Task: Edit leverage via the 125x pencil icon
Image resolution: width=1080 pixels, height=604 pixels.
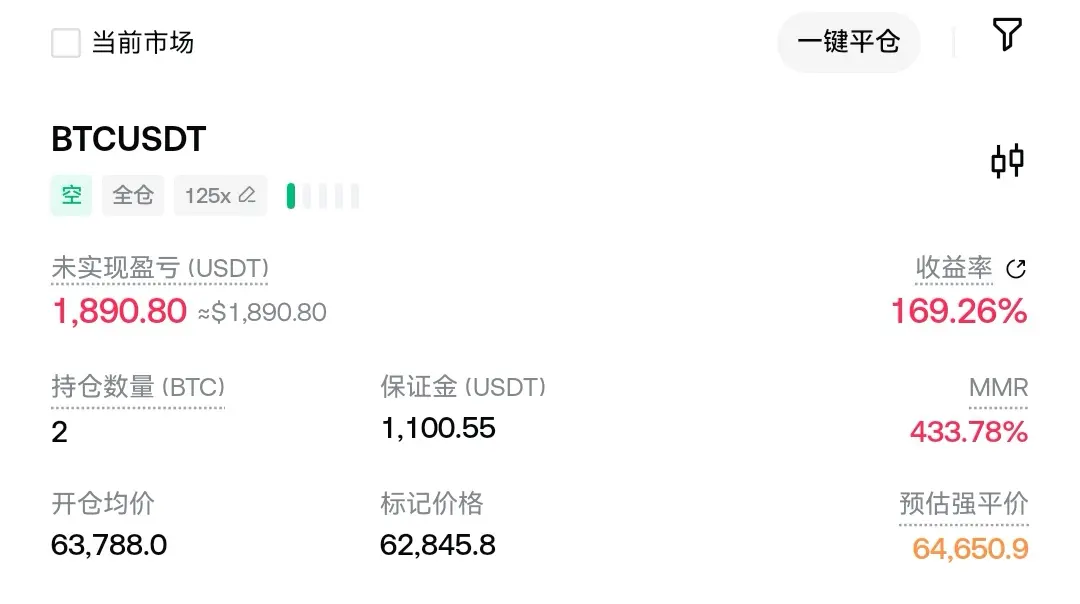Action: (247, 196)
